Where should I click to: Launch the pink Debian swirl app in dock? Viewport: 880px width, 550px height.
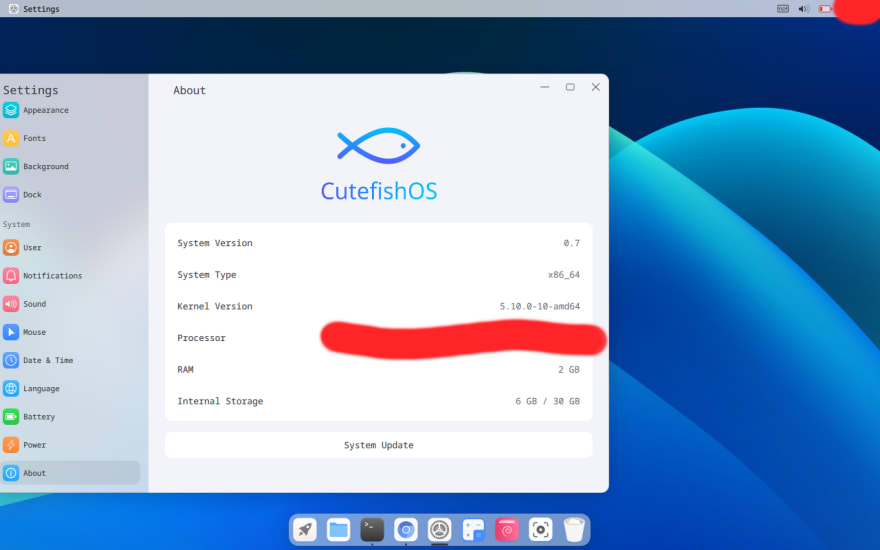pyautogui.click(x=507, y=529)
